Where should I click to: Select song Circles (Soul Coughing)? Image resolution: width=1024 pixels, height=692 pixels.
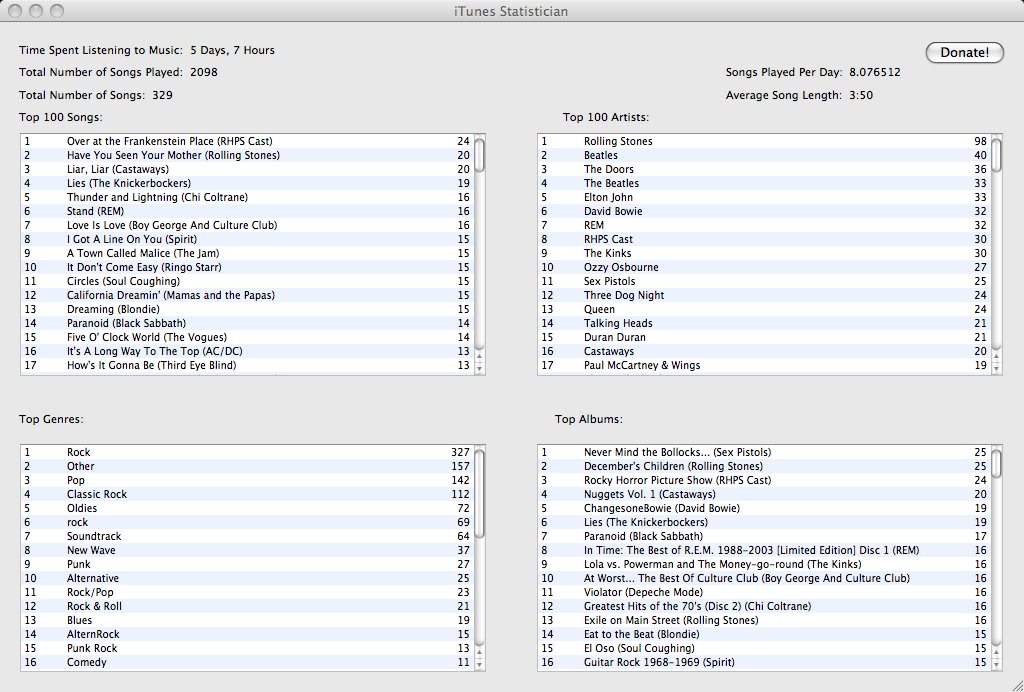tap(248, 281)
